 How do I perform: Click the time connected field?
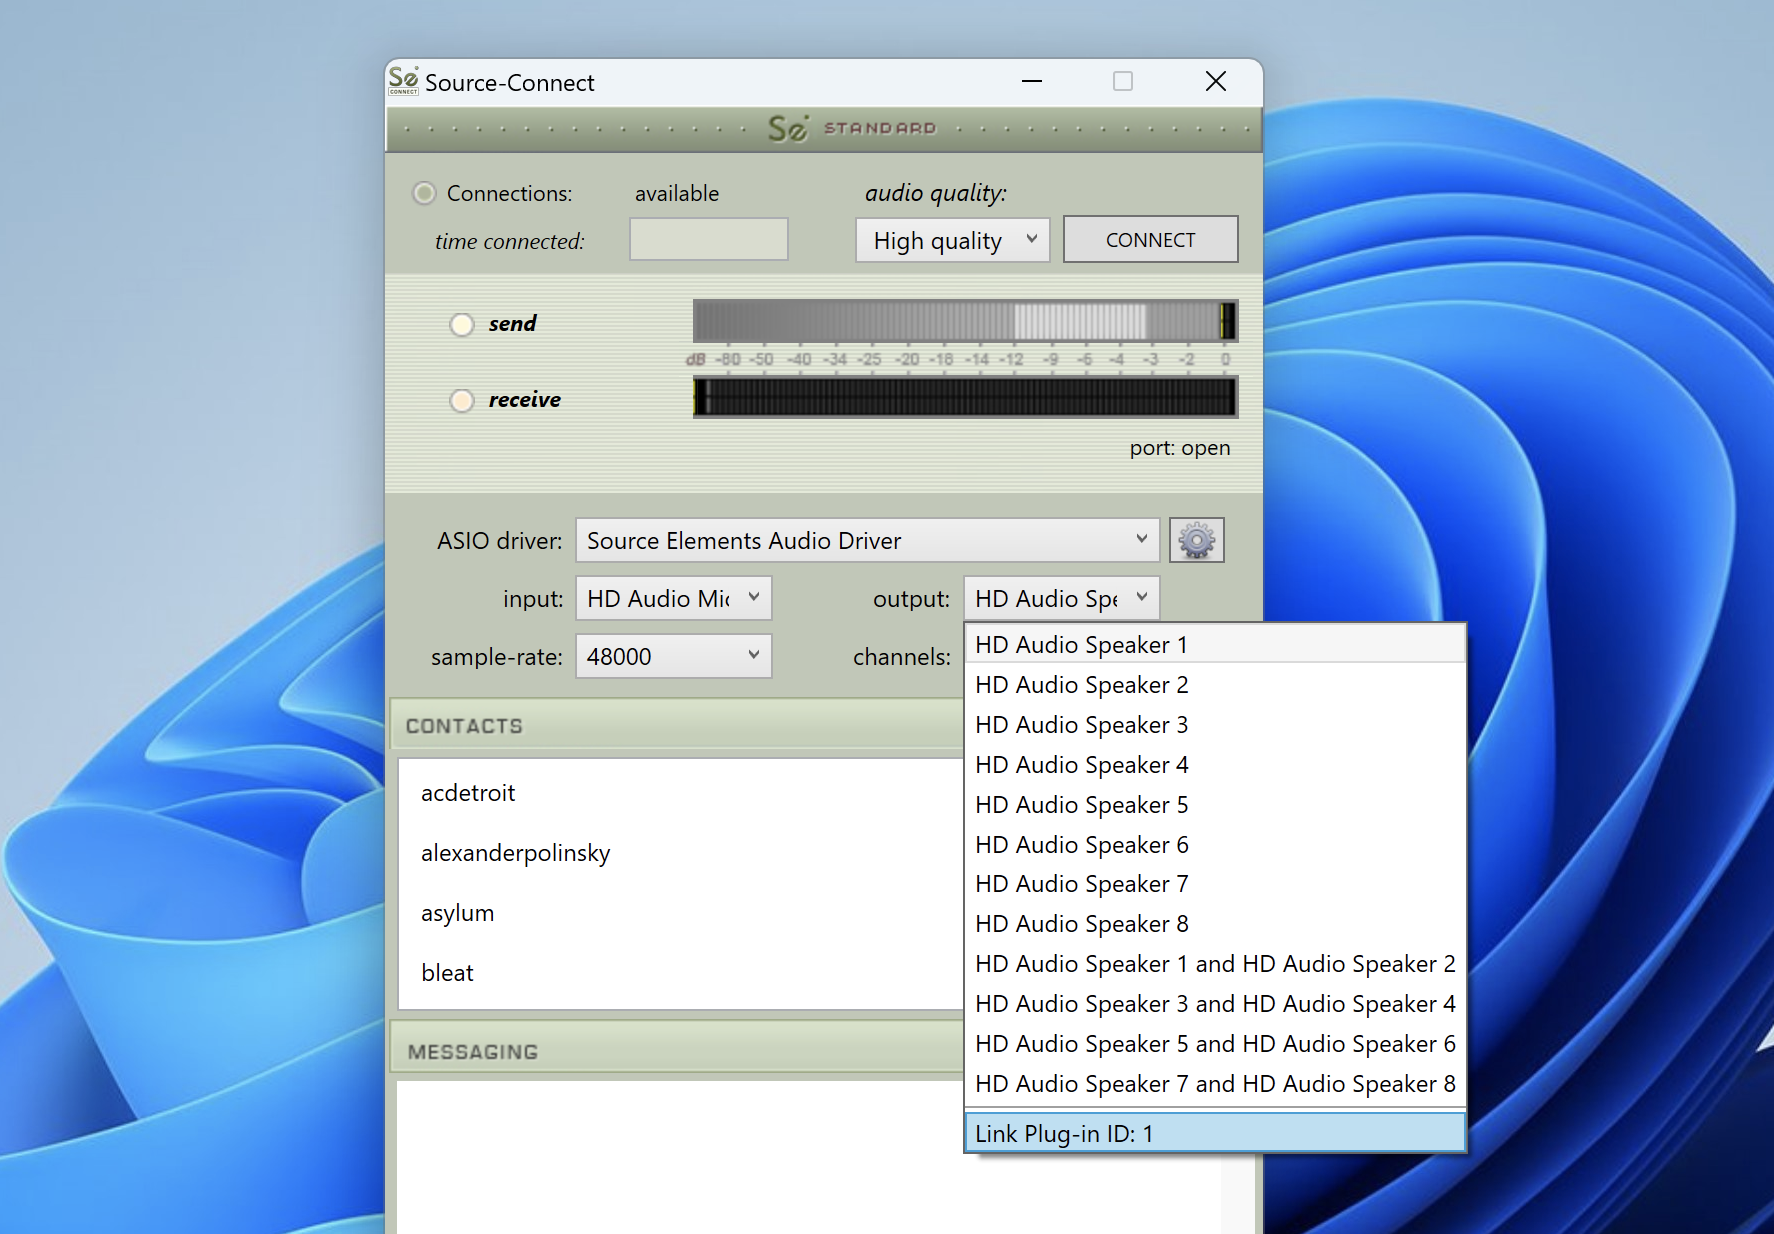(708, 240)
